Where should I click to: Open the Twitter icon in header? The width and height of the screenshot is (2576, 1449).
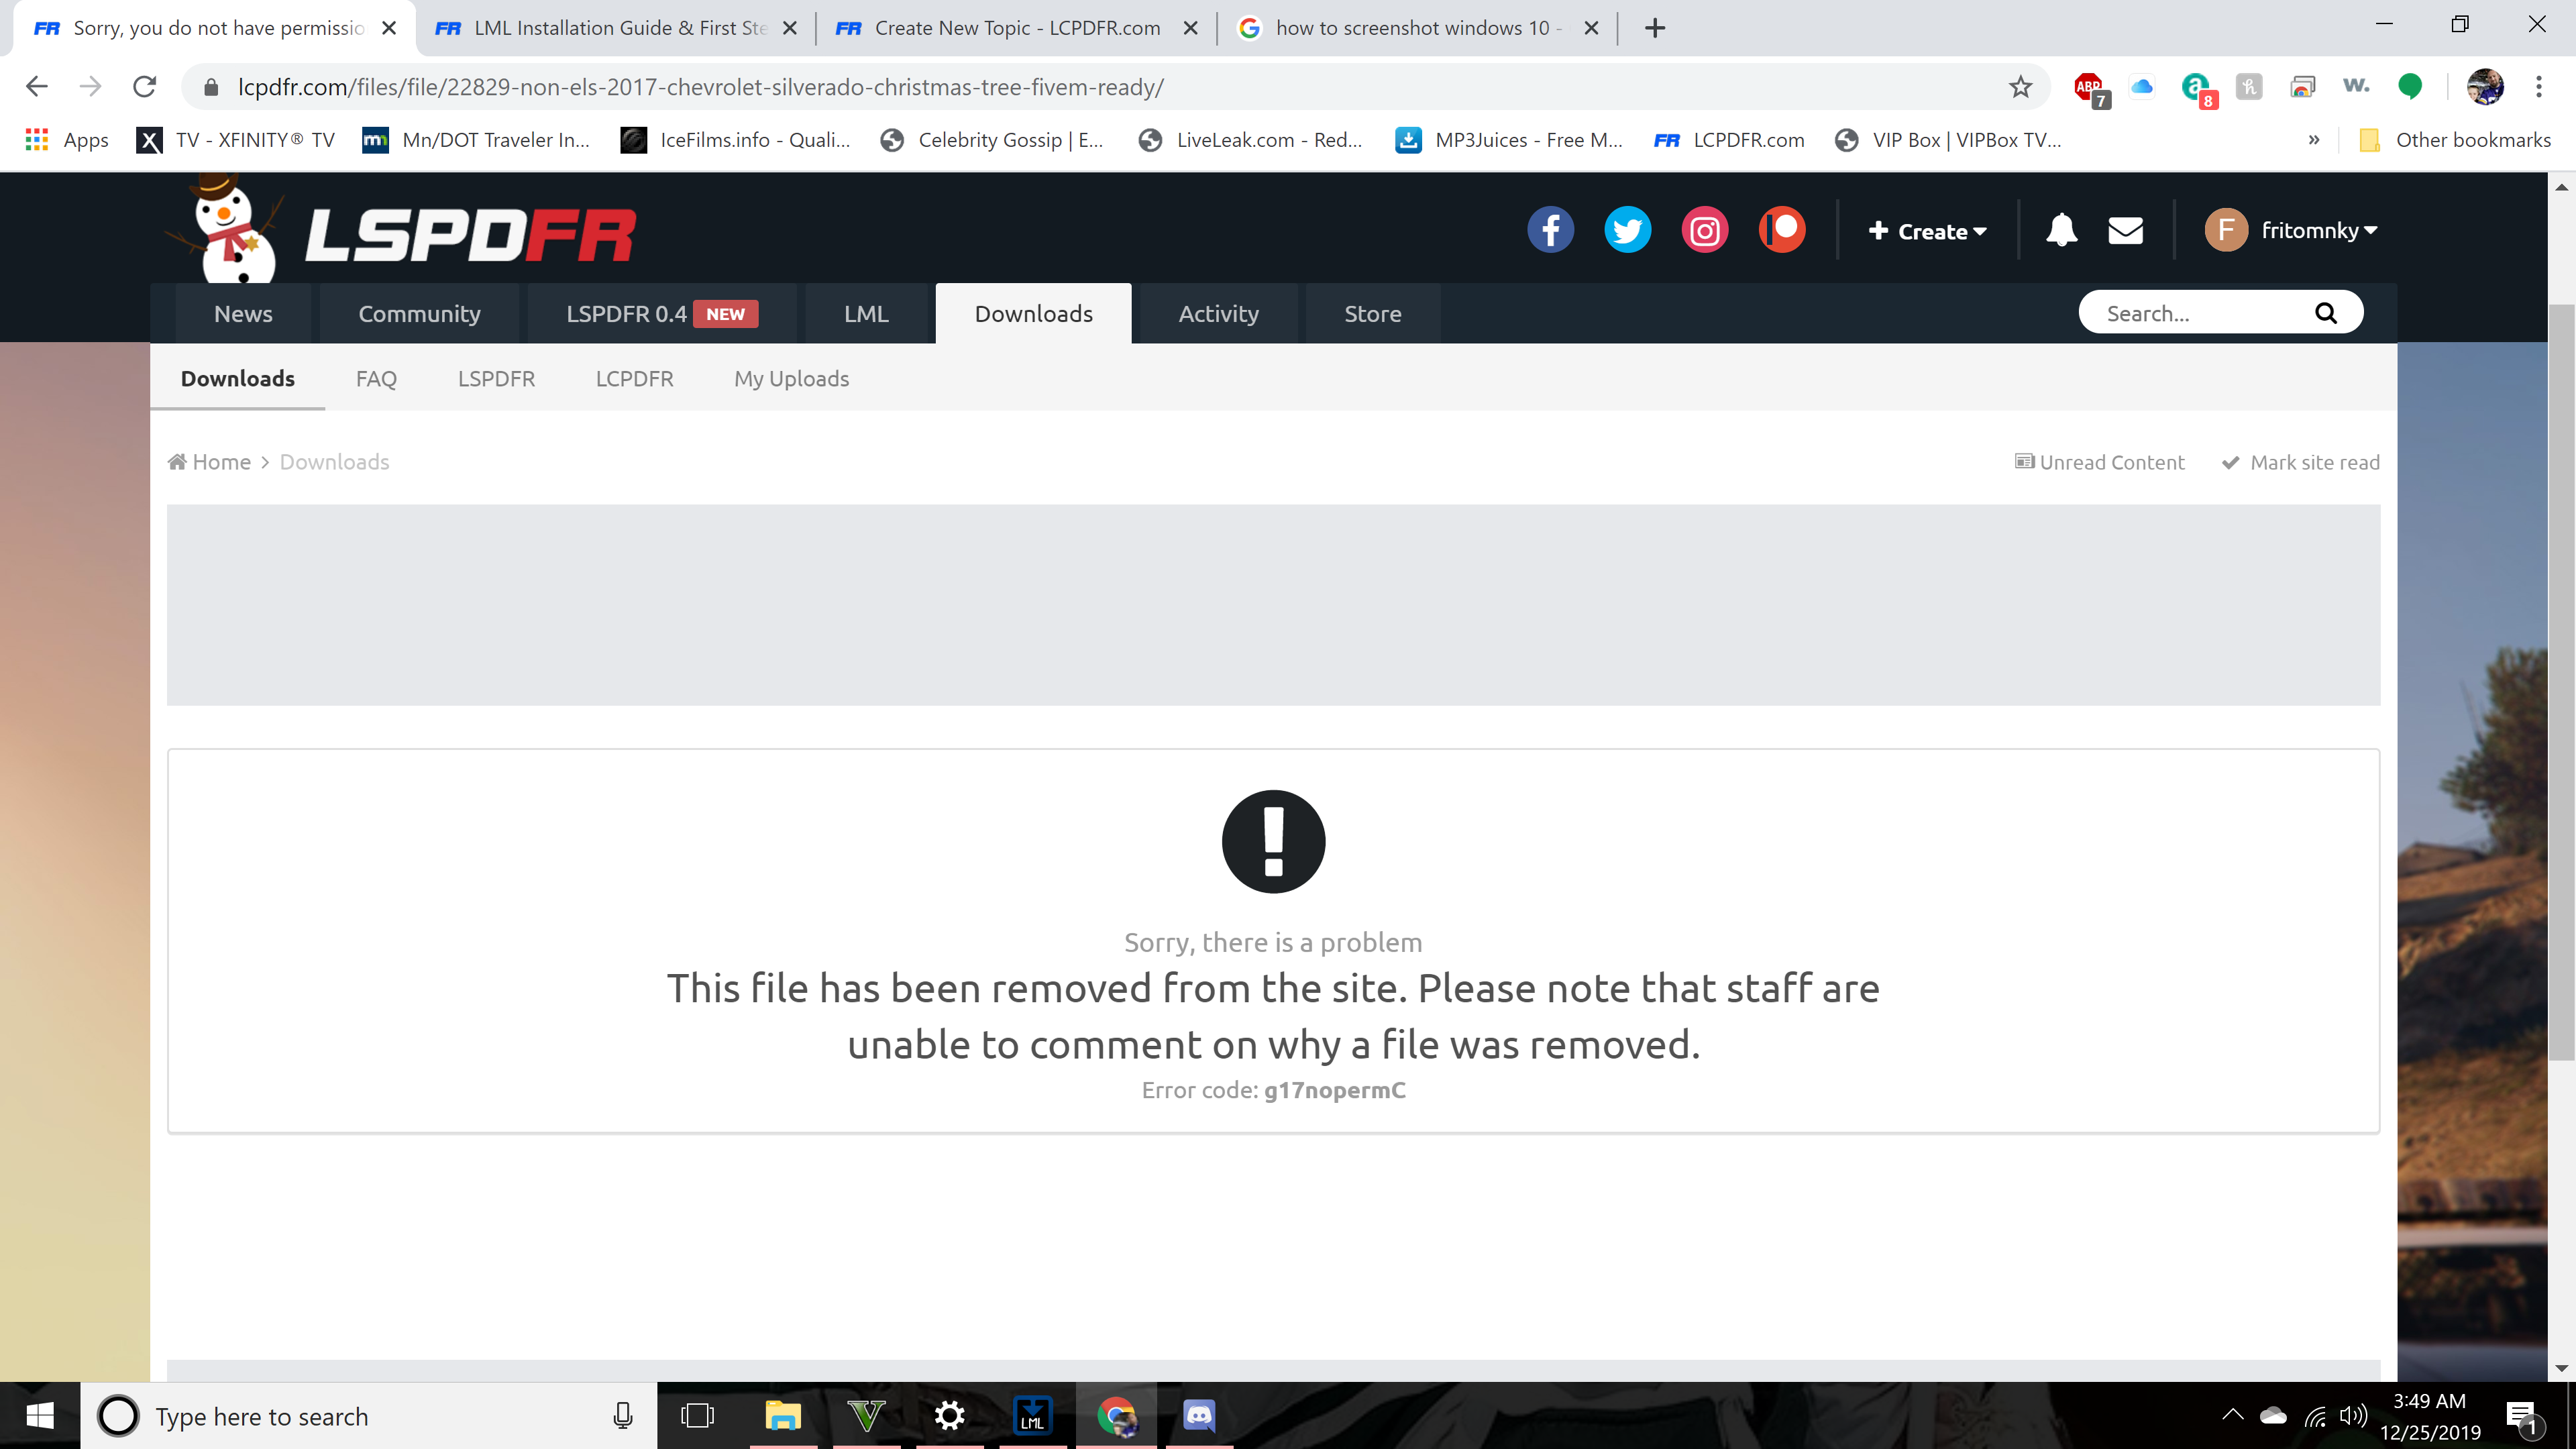pos(1627,230)
